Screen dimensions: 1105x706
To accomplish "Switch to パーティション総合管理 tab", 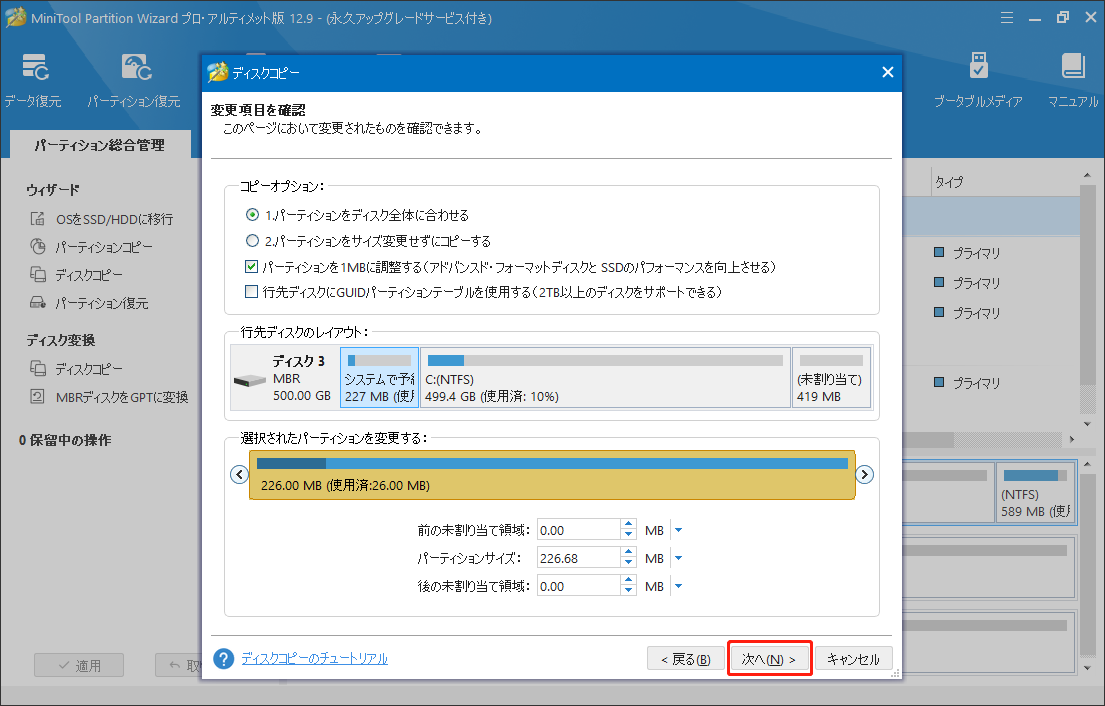I will pyautogui.click(x=100, y=144).
